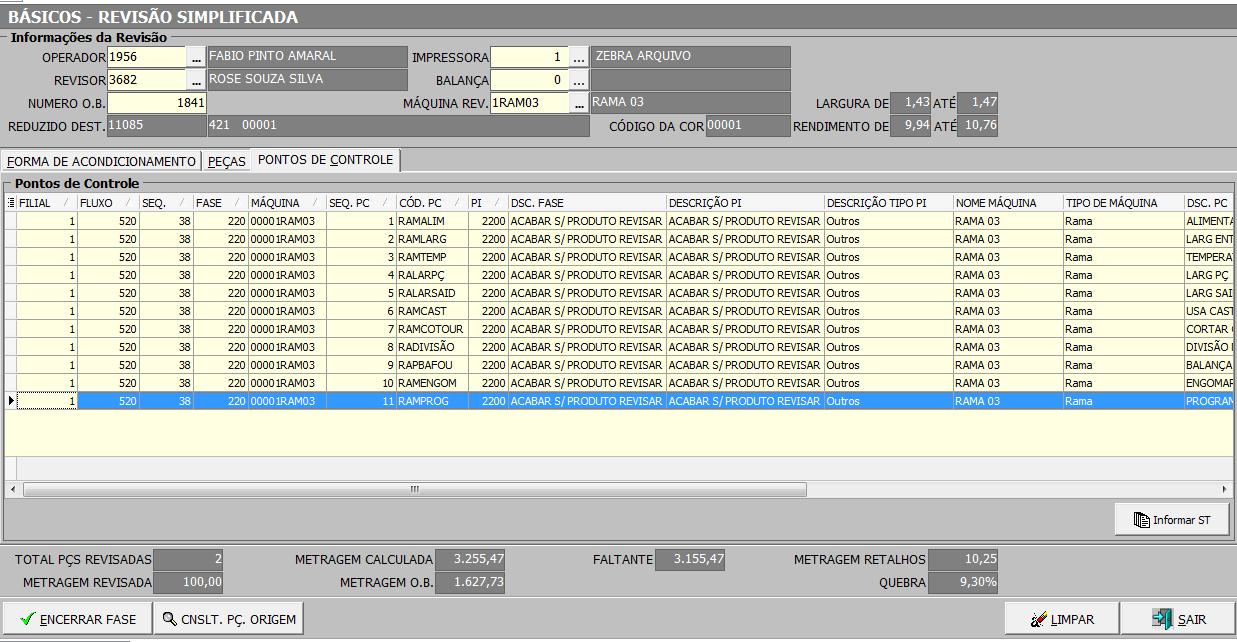Click right arrow of horizontal scrollbar
Viewport: 1237px width, 642px height.
coord(1225,490)
